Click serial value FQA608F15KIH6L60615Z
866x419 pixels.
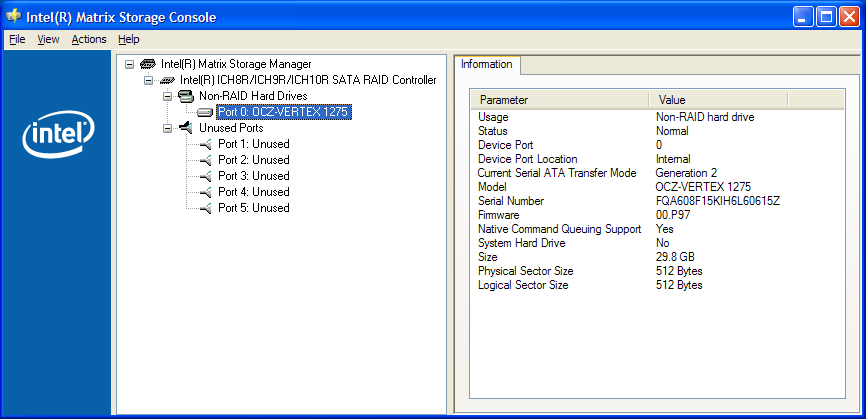(717, 201)
